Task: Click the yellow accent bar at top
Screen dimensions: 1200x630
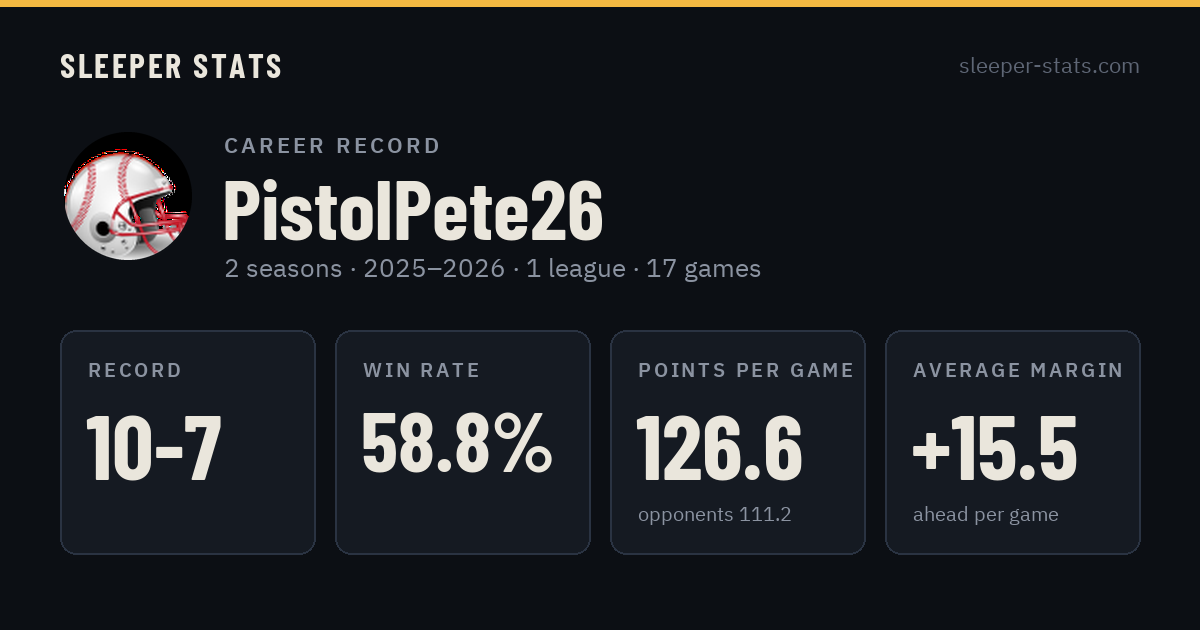Action: click(x=600, y=3)
